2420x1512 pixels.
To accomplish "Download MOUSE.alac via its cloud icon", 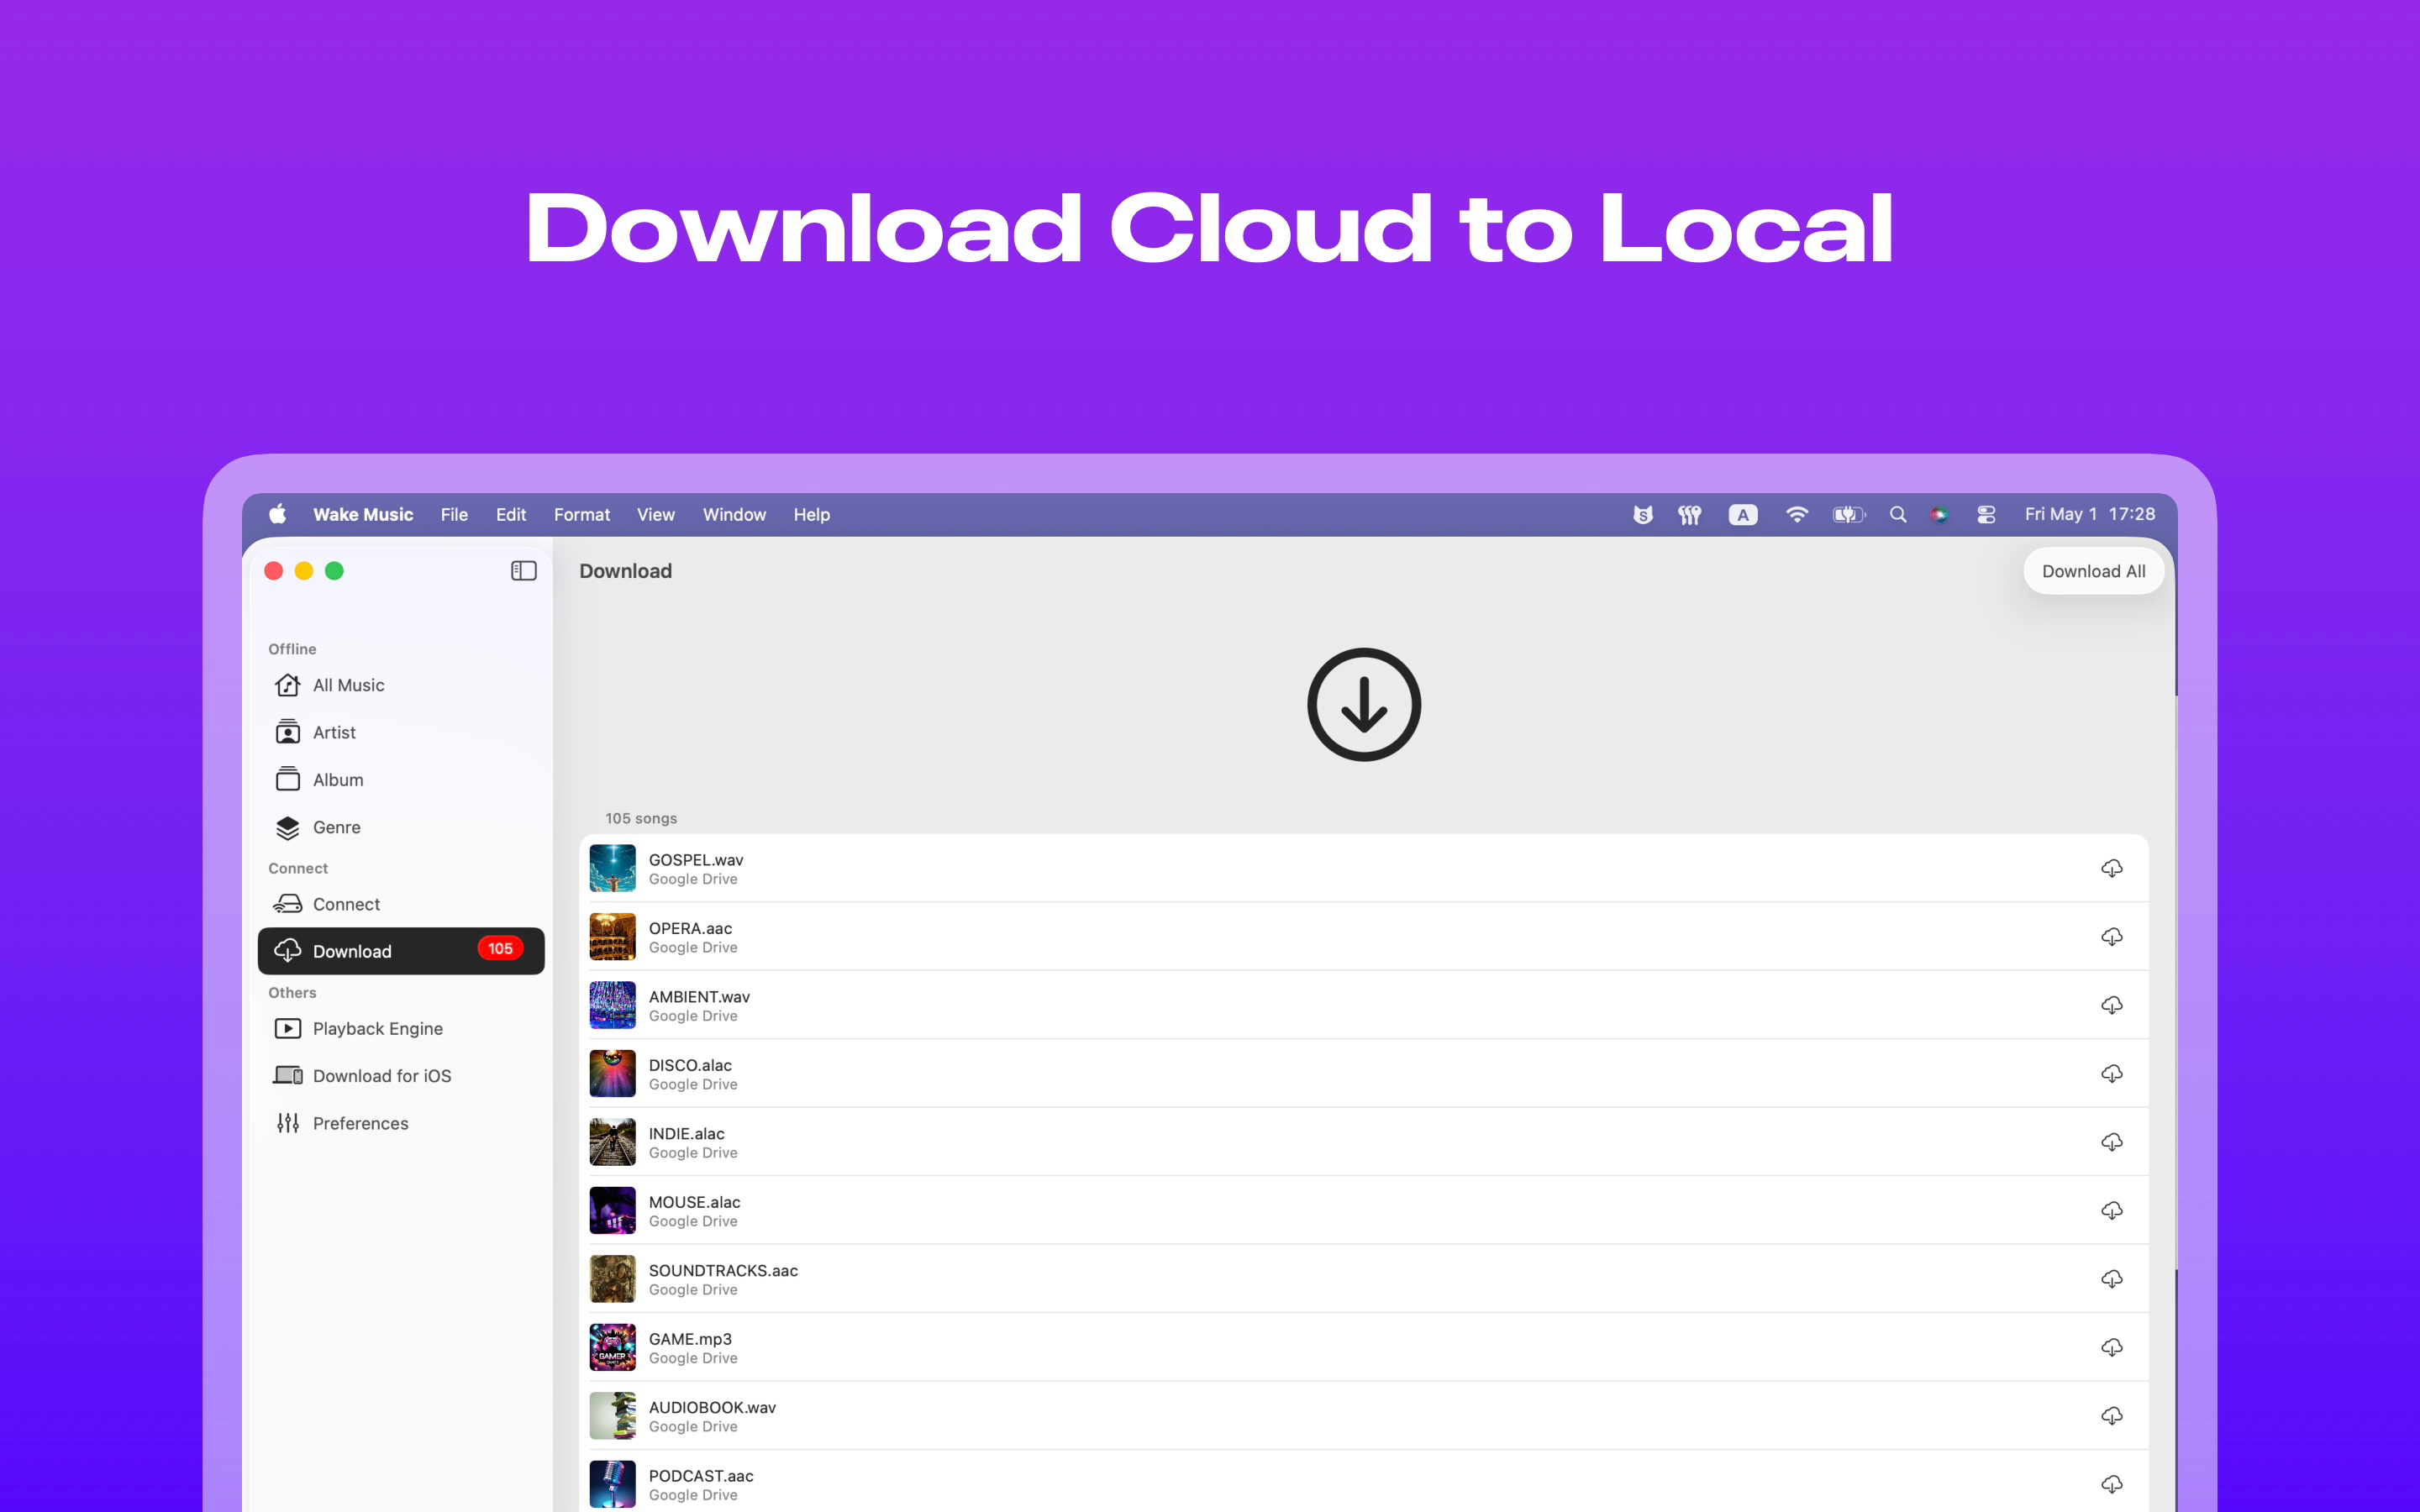I will 2111,1211.
